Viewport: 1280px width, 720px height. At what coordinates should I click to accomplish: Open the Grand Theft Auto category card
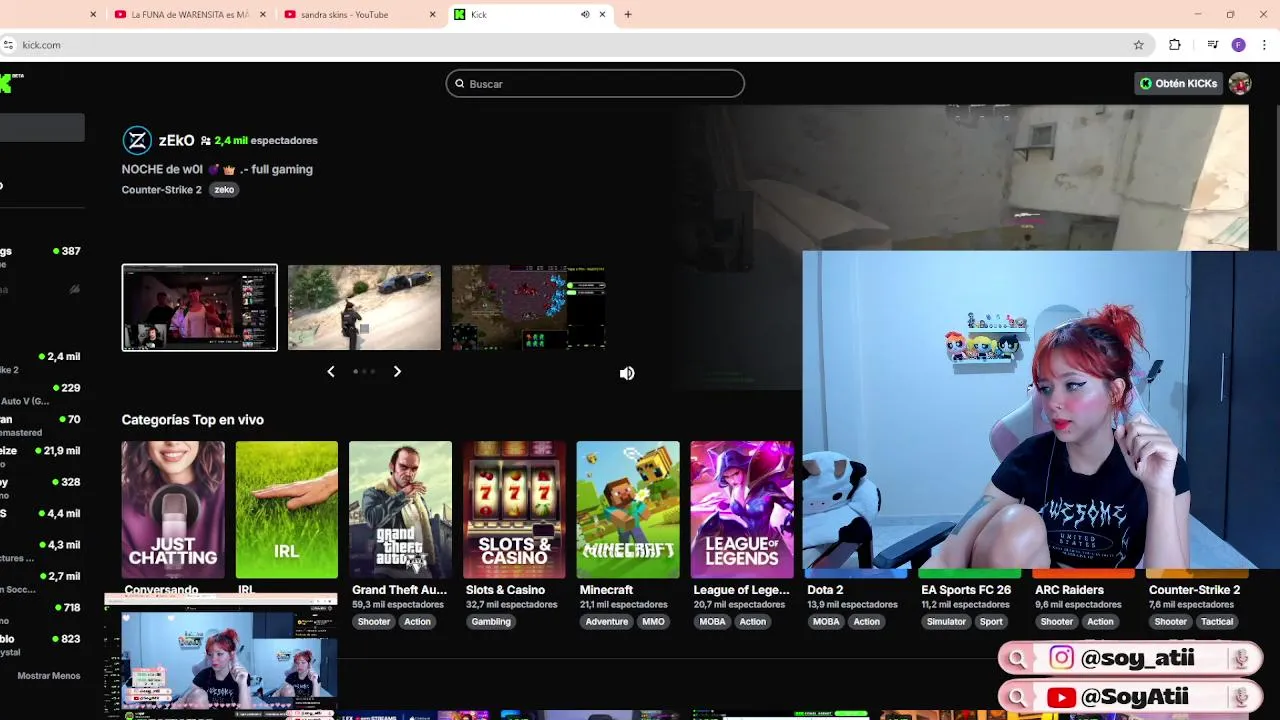(400, 510)
